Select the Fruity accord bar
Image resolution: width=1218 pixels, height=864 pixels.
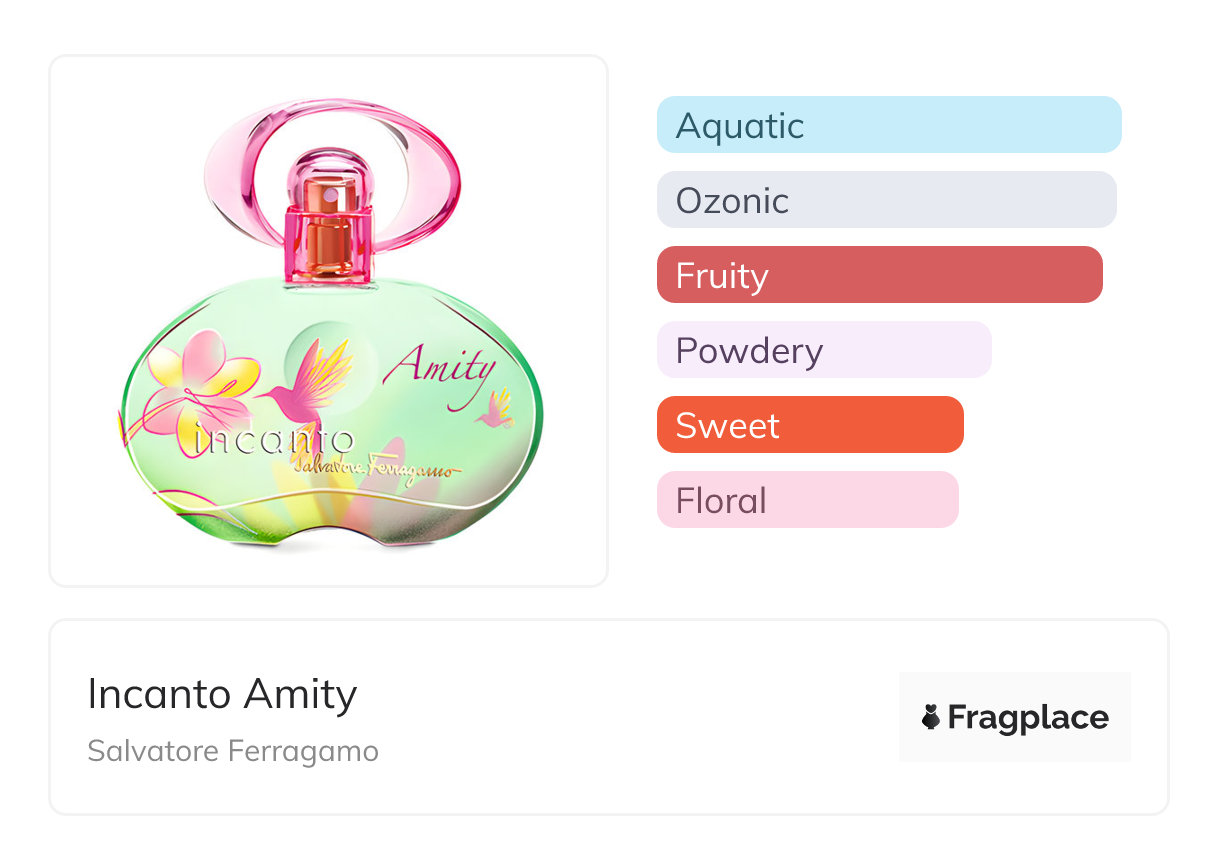pos(879,275)
